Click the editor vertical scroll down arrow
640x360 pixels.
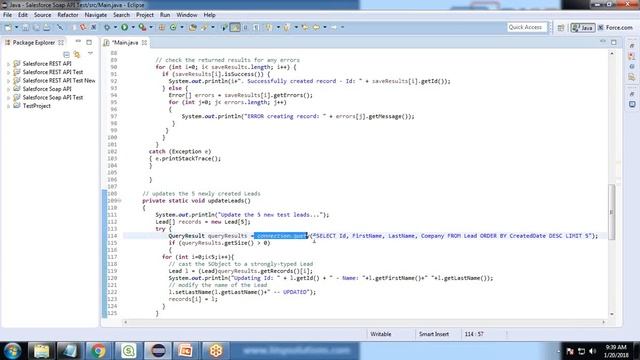pos(611,314)
